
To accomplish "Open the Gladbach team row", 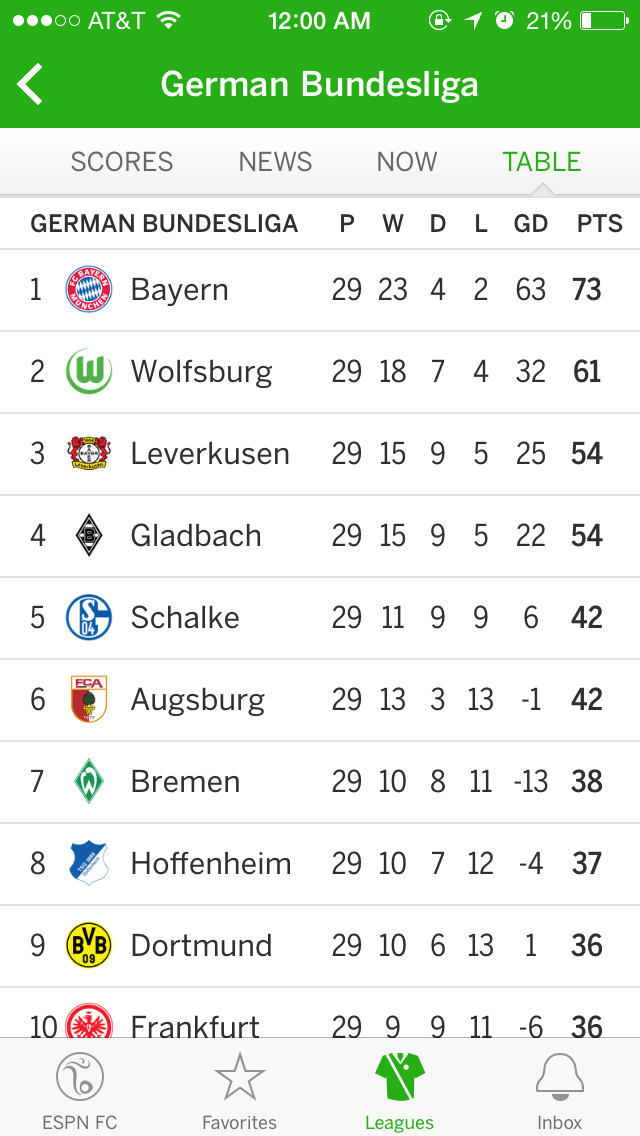I will (x=320, y=536).
